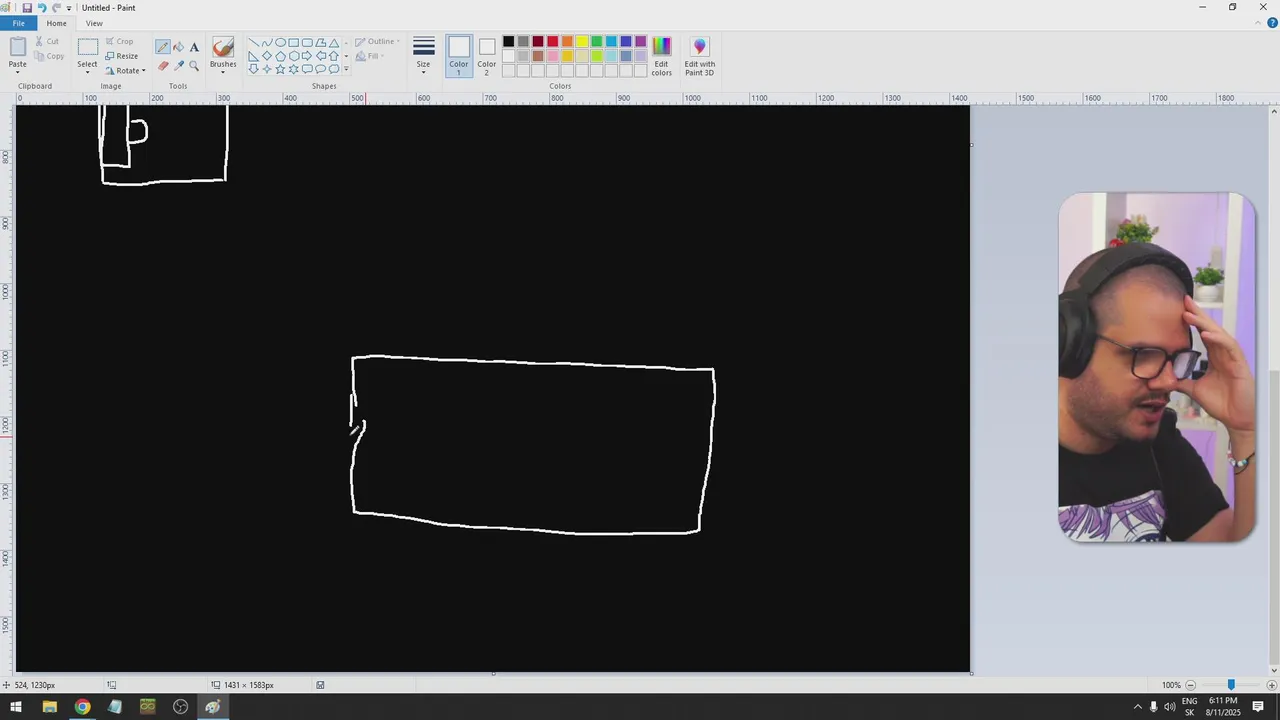Activate Color 2 background selector
1280x720 pixels.
click(487, 56)
